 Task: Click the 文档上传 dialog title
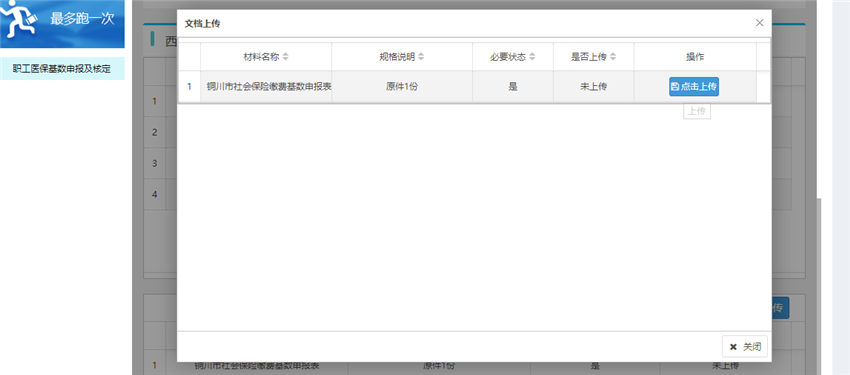click(202, 23)
